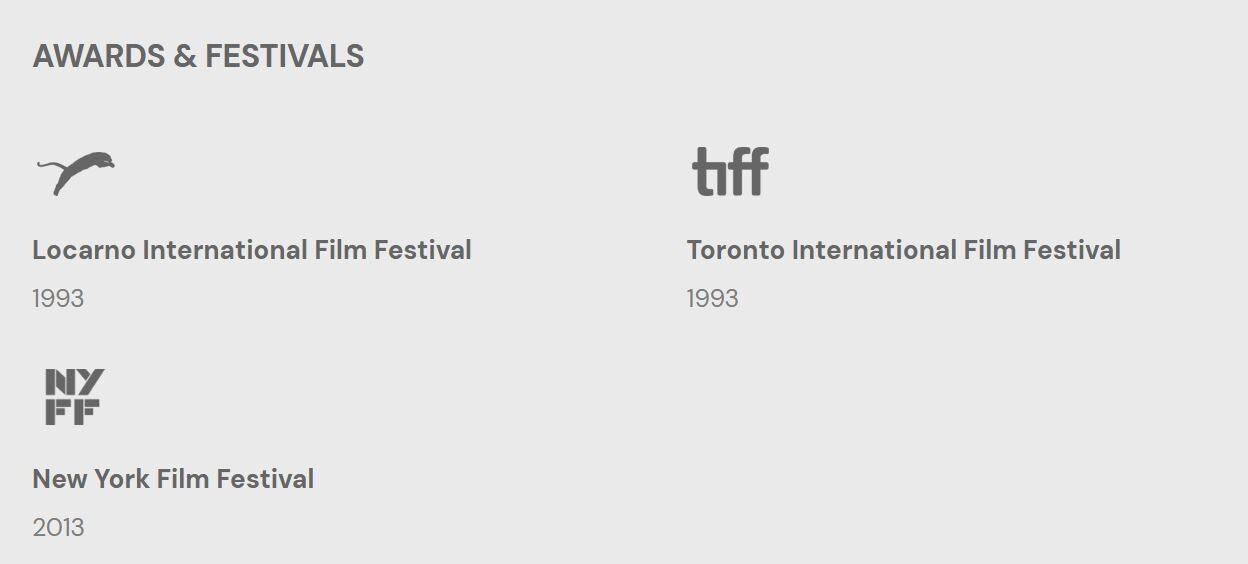This screenshot has height=564, width=1248.
Task: Click the TIFF logo
Action: [730, 171]
